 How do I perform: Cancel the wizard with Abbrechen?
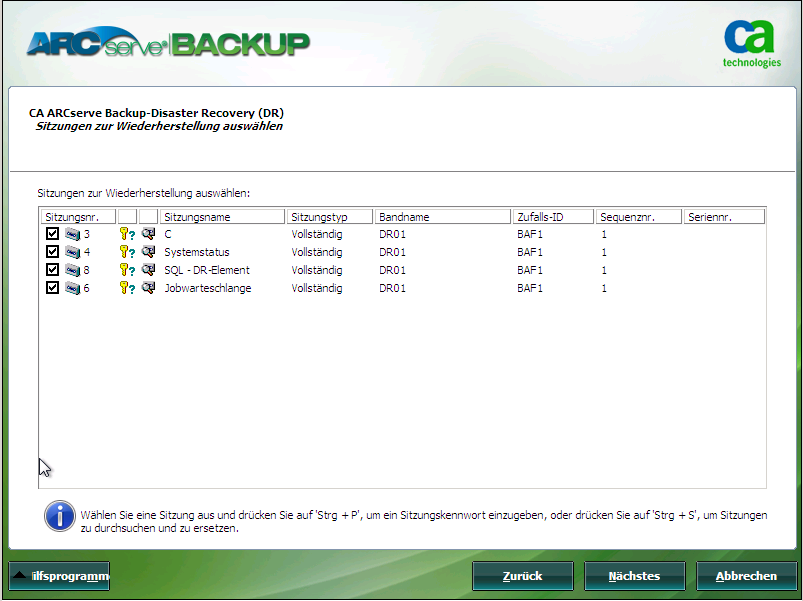tap(746, 575)
